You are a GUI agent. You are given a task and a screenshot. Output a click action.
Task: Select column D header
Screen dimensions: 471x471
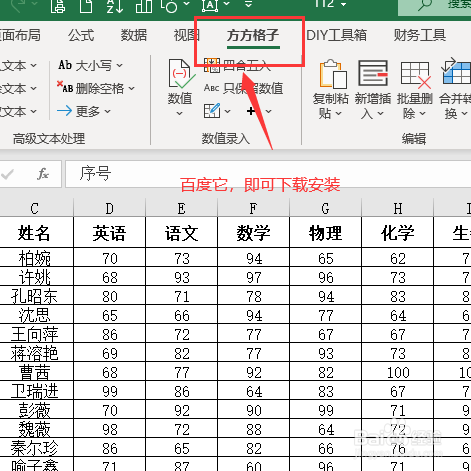tap(109, 209)
